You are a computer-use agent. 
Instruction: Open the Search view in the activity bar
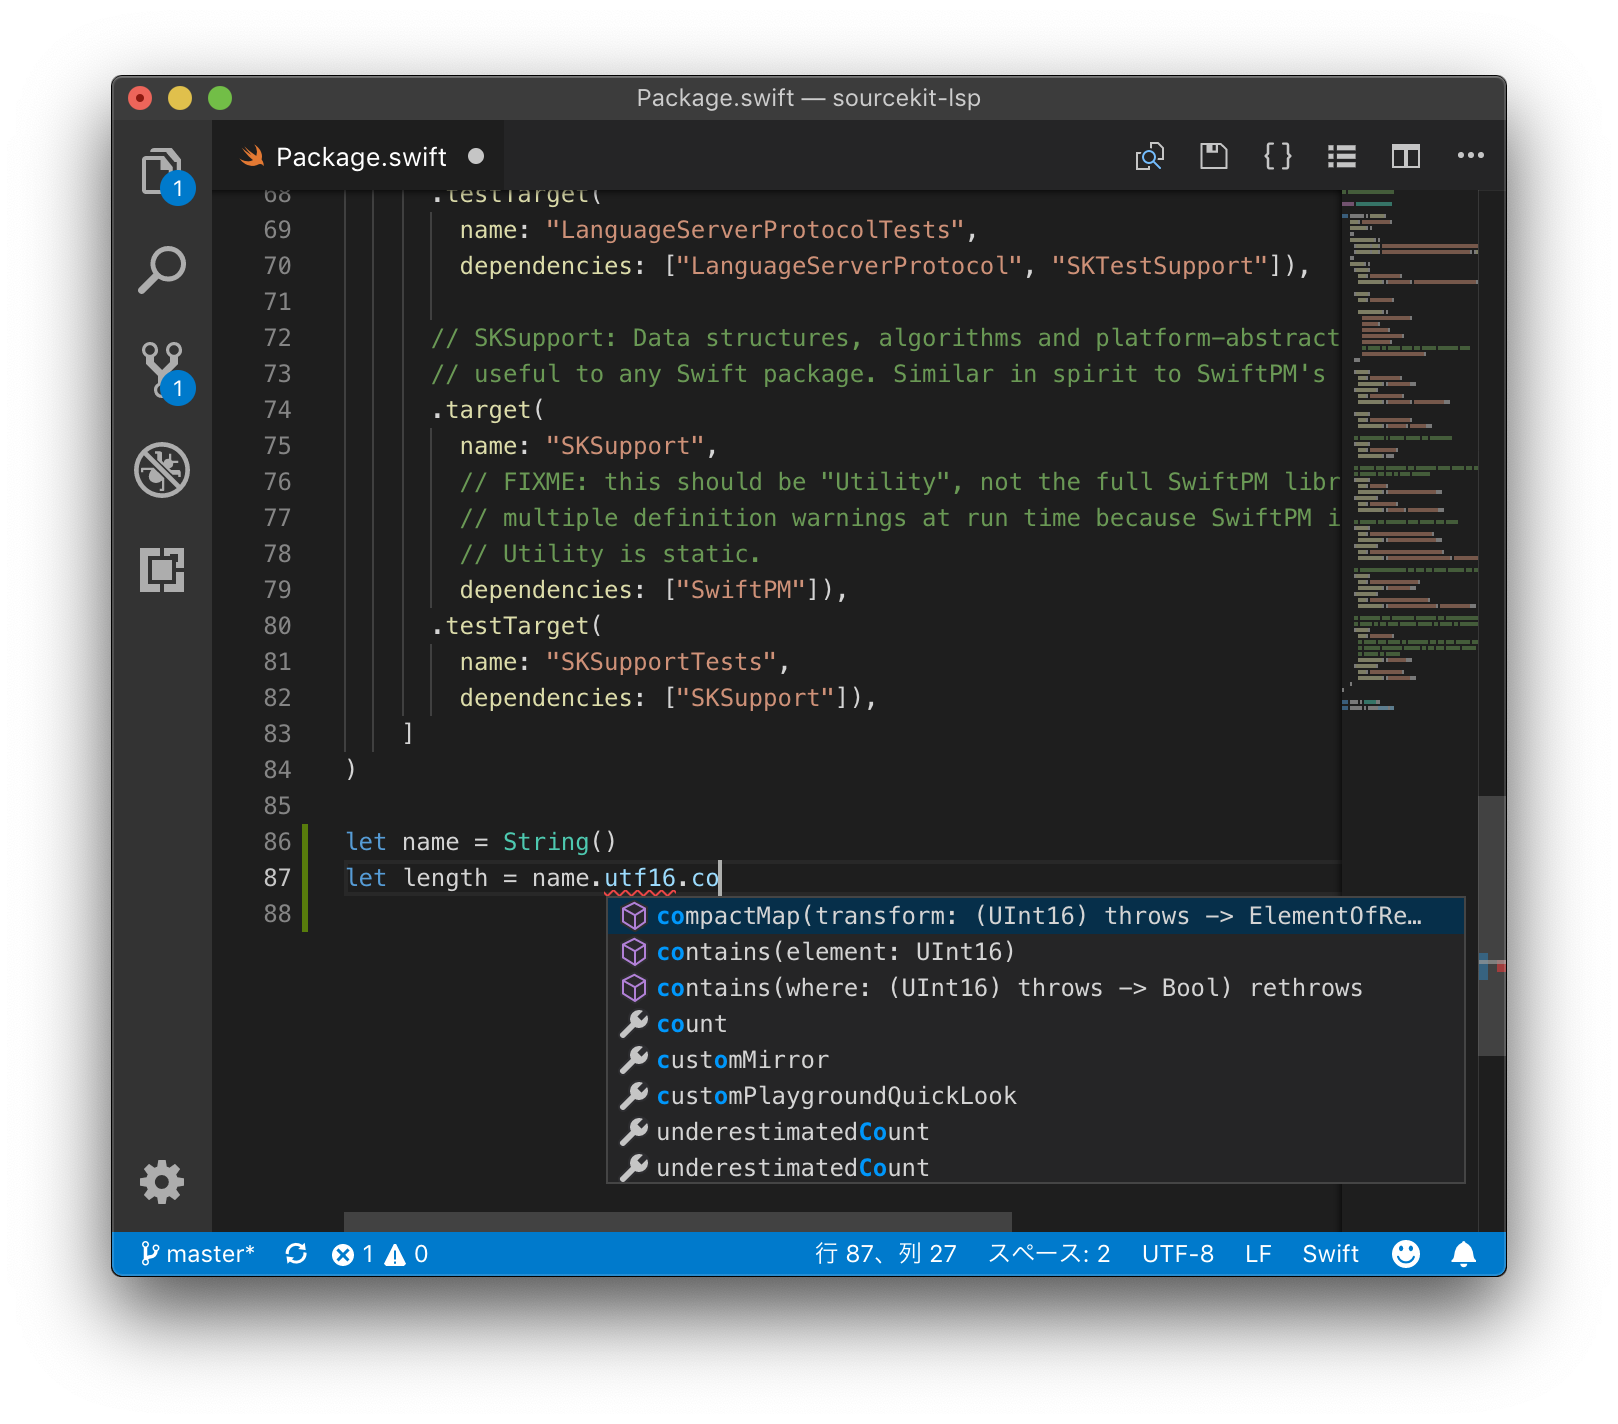[x=163, y=267]
